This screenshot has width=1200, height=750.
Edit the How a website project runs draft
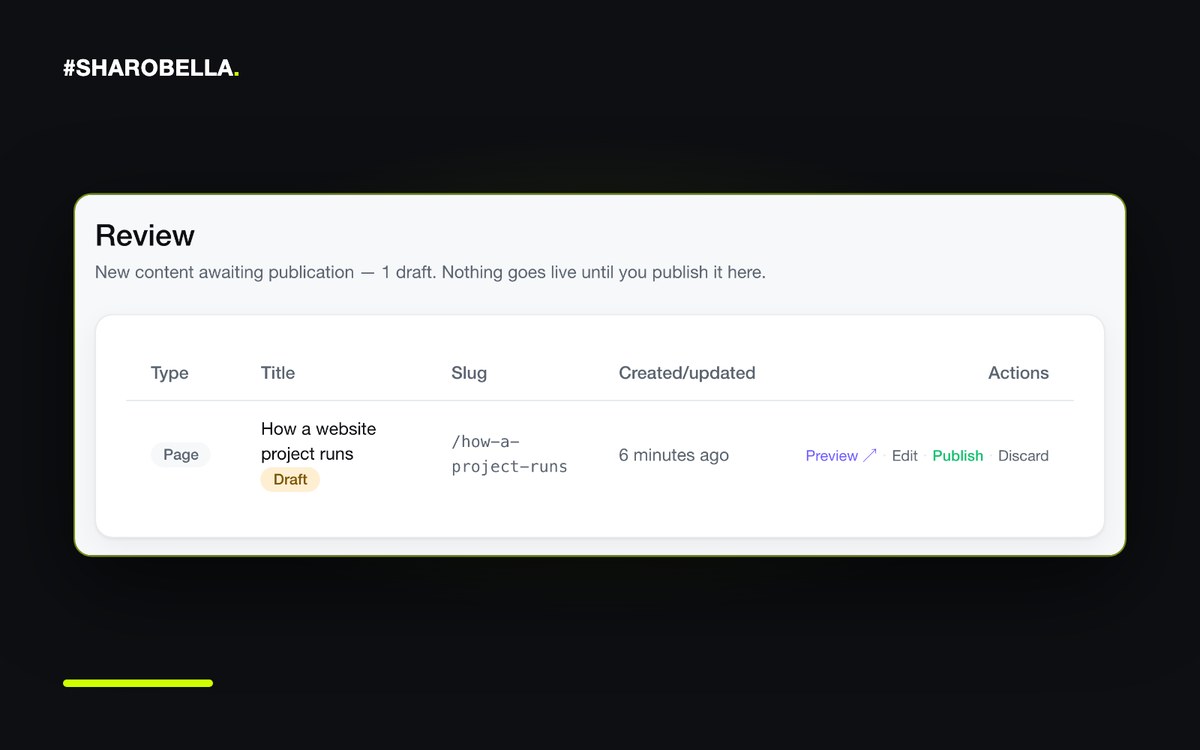coord(905,455)
